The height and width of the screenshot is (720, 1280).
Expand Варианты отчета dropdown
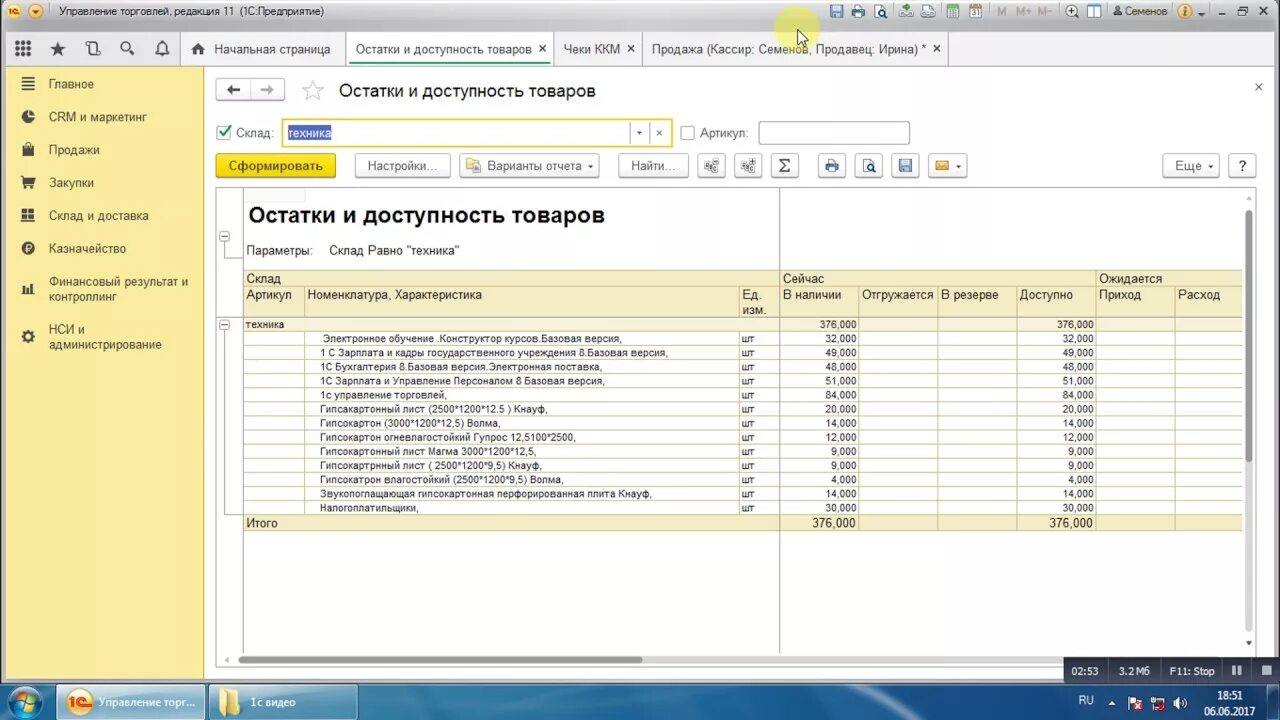click(x=529, y=166)
